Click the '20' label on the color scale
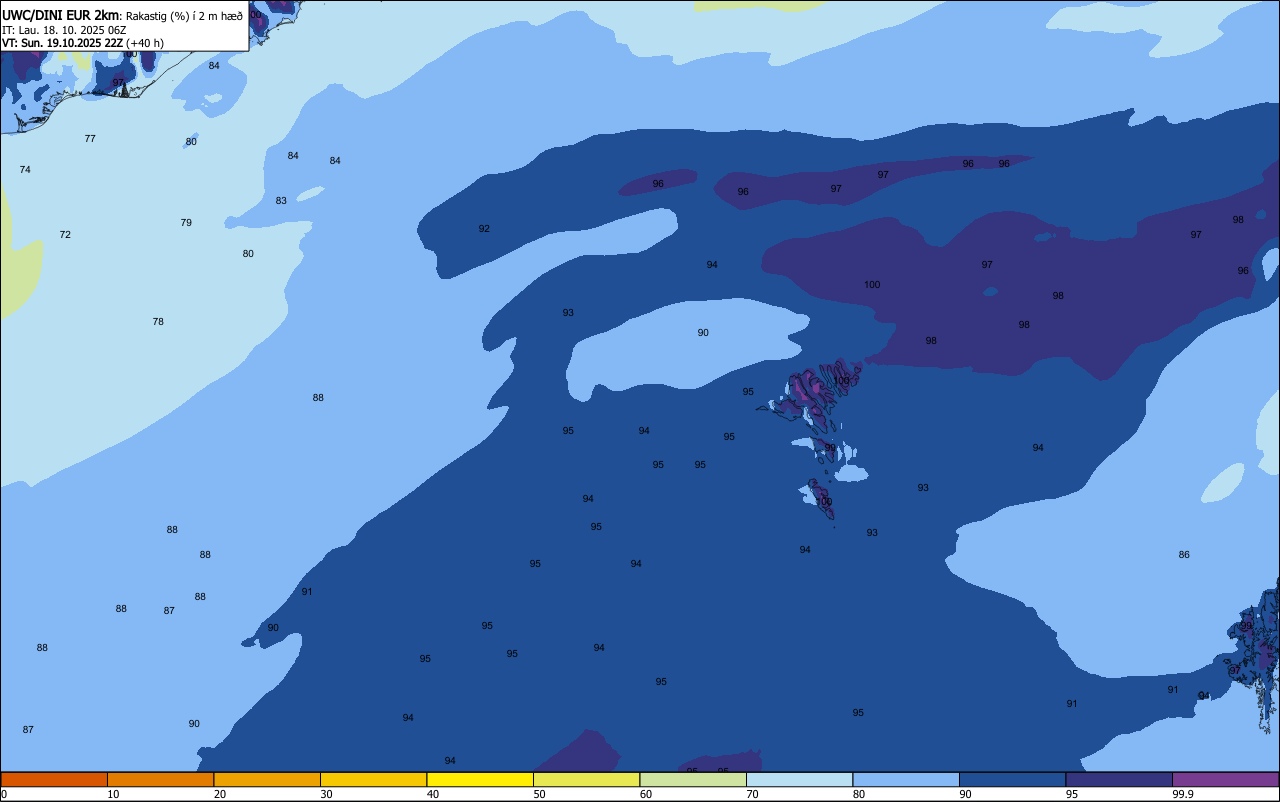Screen dimensions: 1280x802 click(x=220, y=794)
